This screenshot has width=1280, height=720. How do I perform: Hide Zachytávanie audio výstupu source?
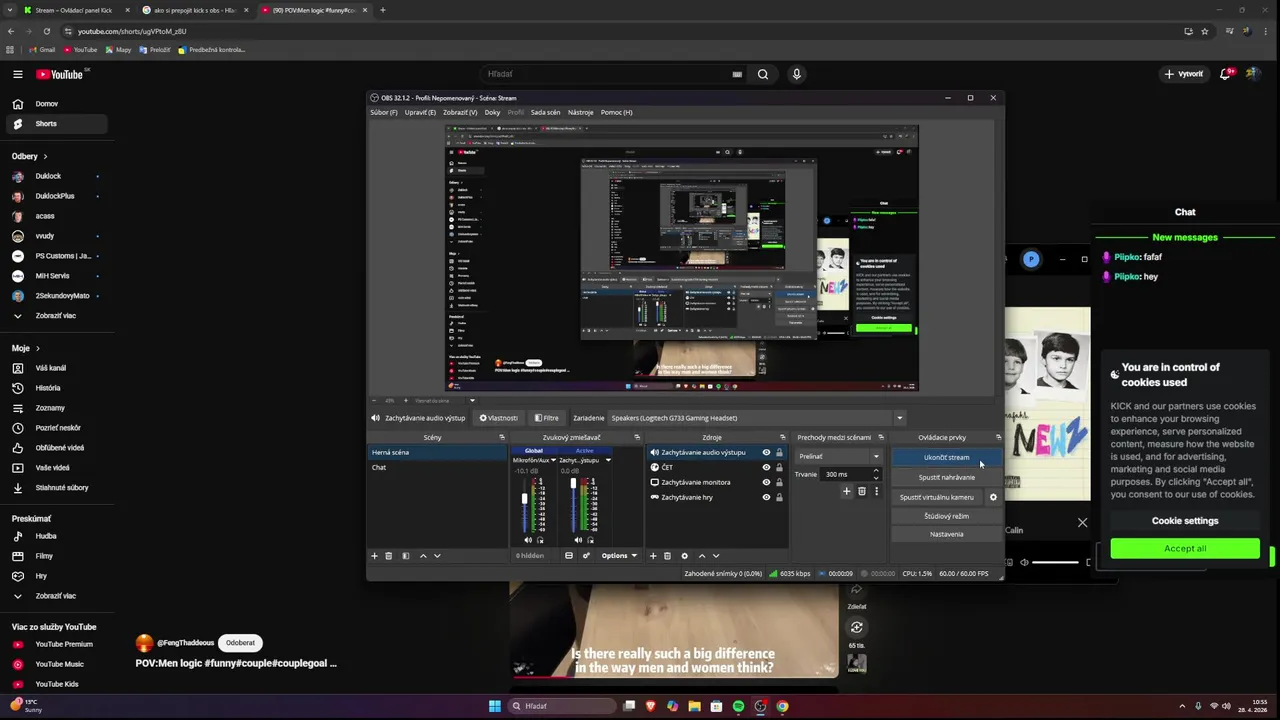767,452
